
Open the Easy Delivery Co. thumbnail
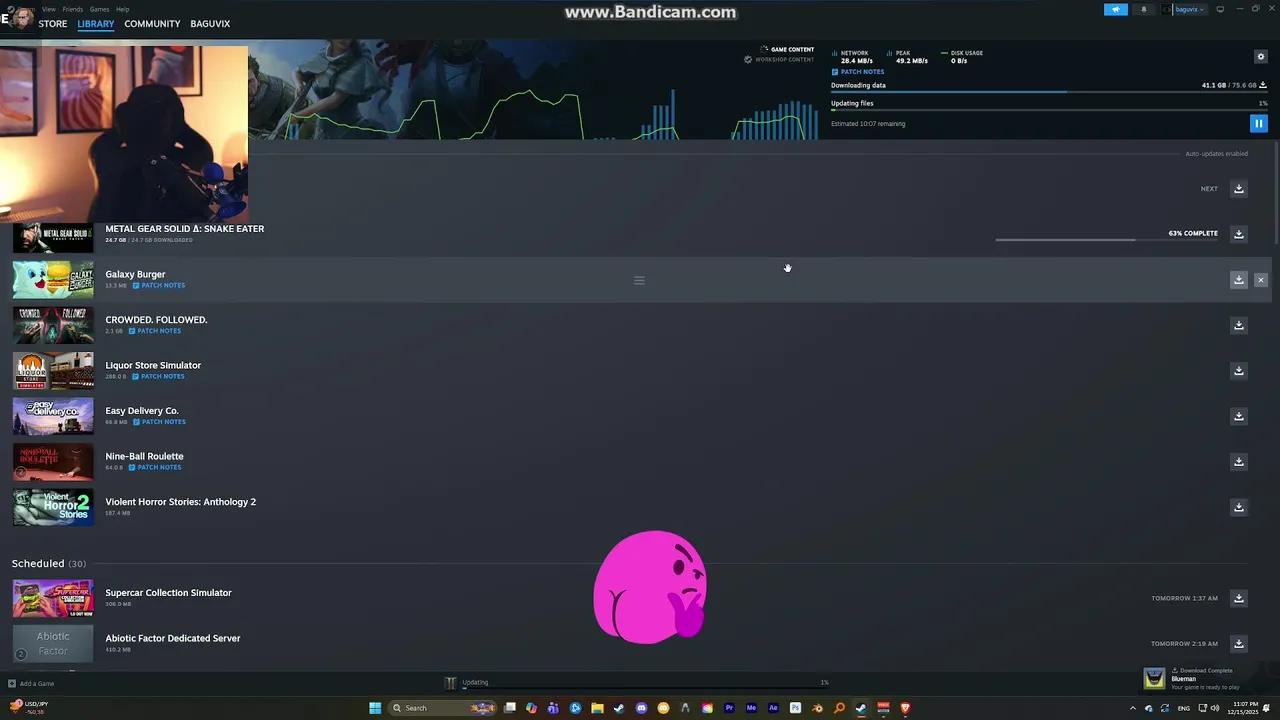coord(53,416)
